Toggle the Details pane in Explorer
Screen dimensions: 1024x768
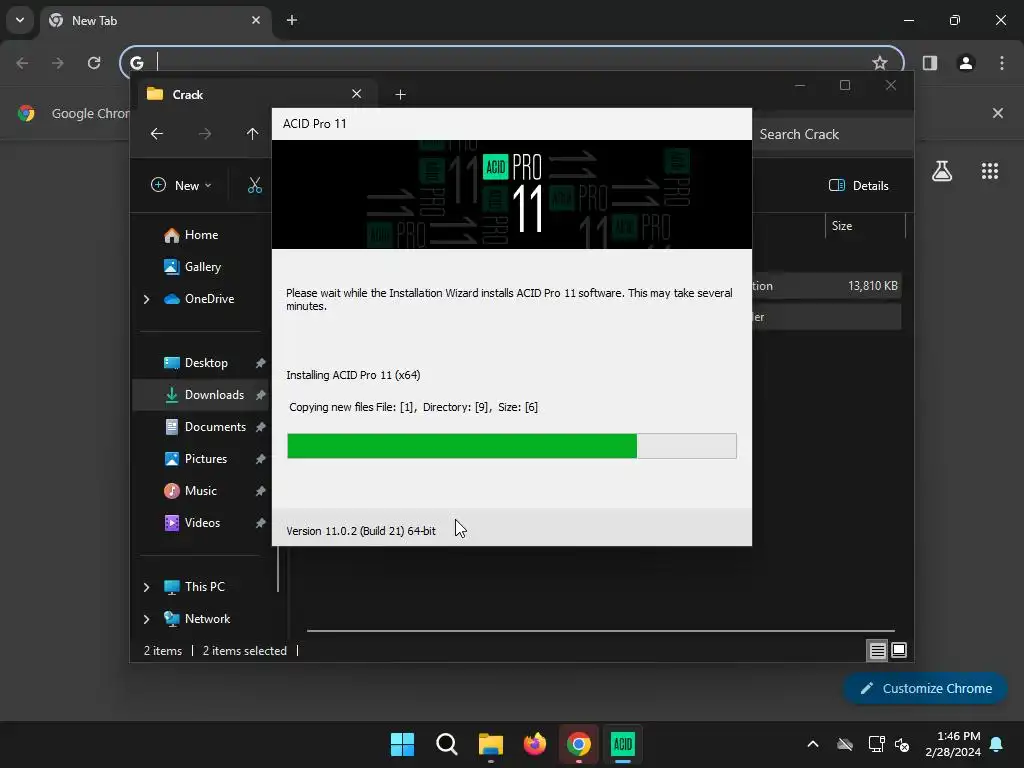(x=859, y=186)
